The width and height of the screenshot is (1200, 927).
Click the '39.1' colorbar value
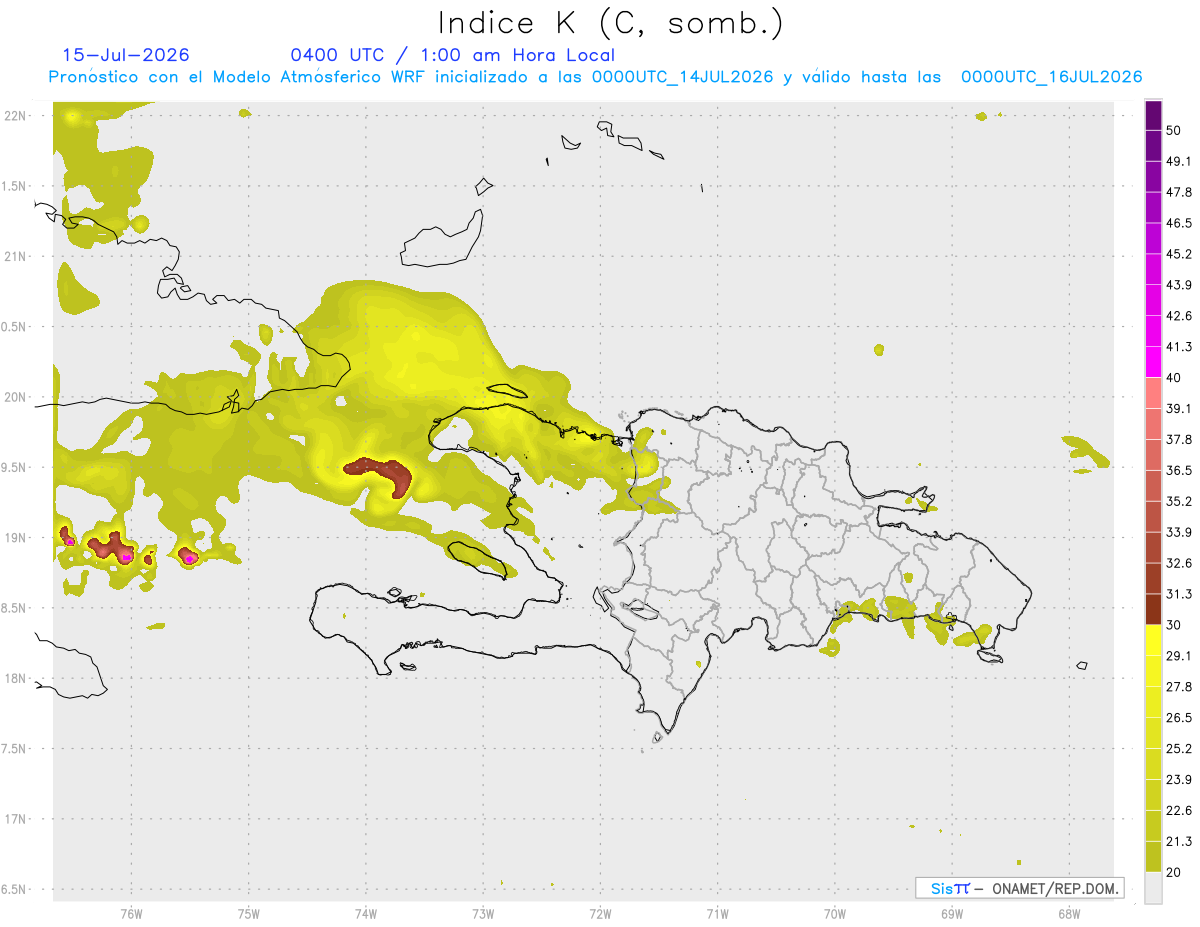[x=1179, y=408]
